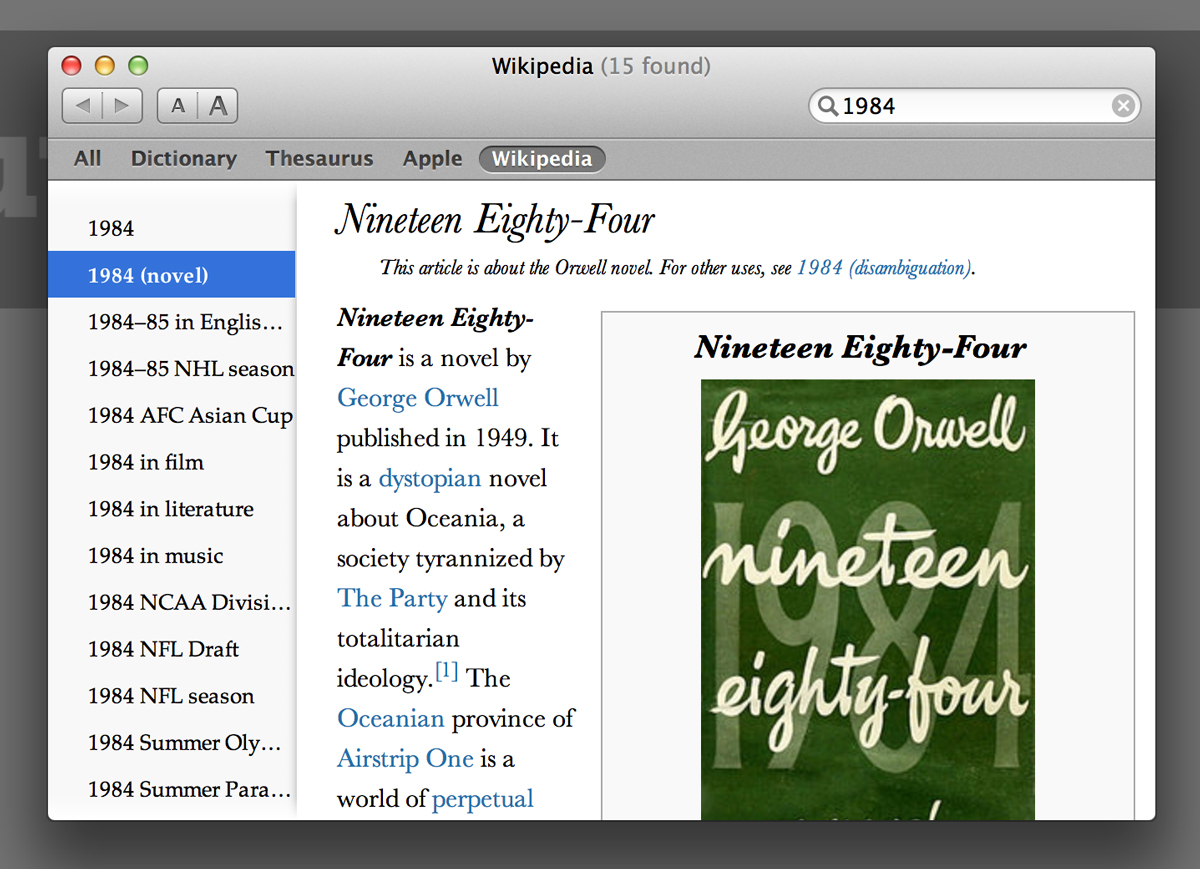Click the Nineteen Eighty-Four book cover image
The image size is (1200, 869).
tap(868, 600)
